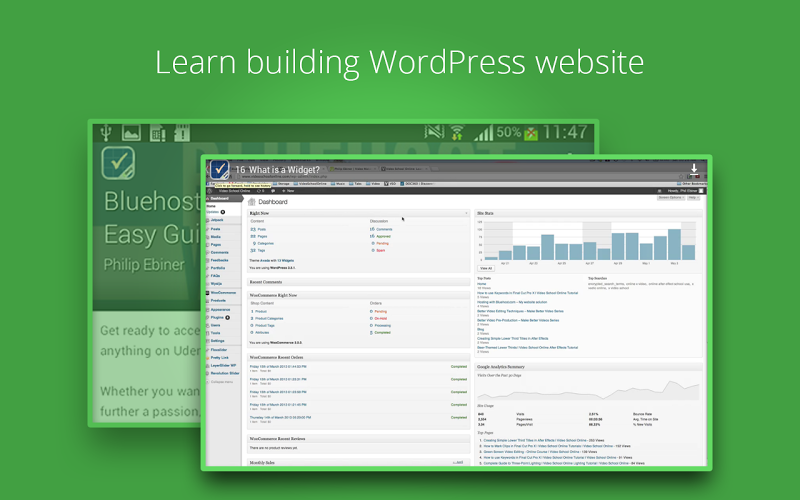Open Dashboard in the WordPress sidebar
Image resolution: width=800 pixels, height=500 pixels.
223,198
